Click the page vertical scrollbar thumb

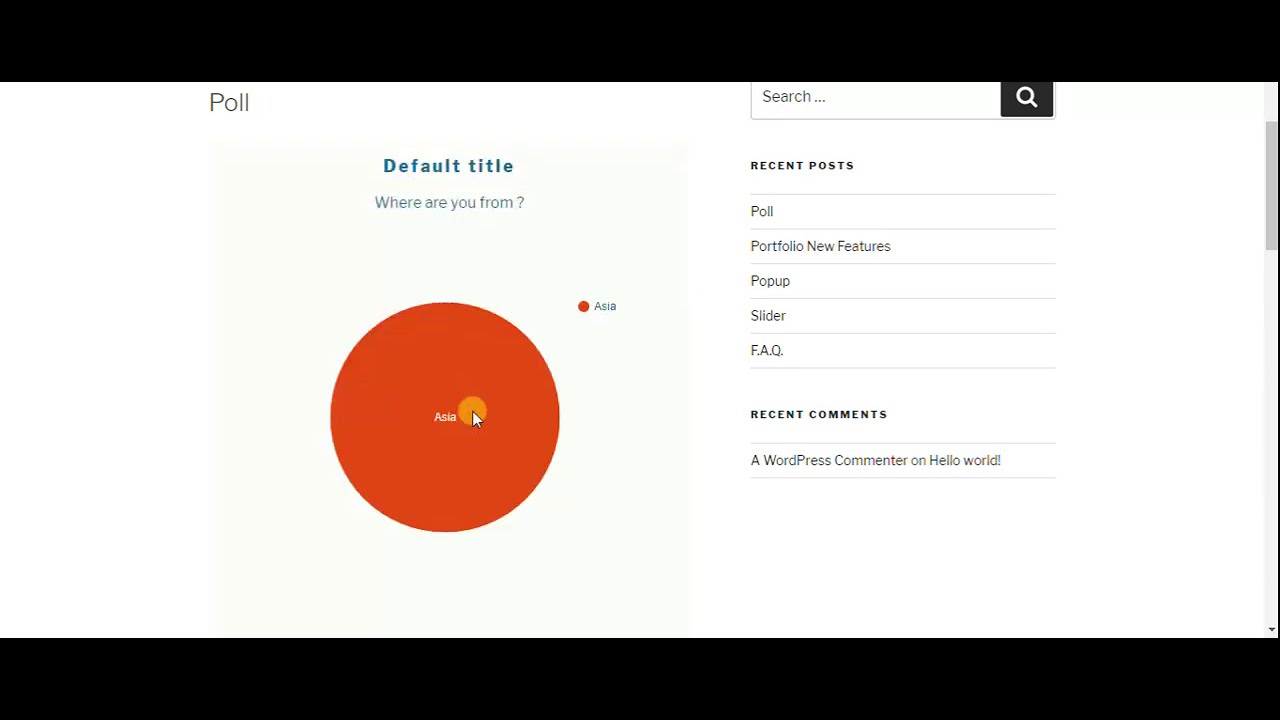point(1272,185)
